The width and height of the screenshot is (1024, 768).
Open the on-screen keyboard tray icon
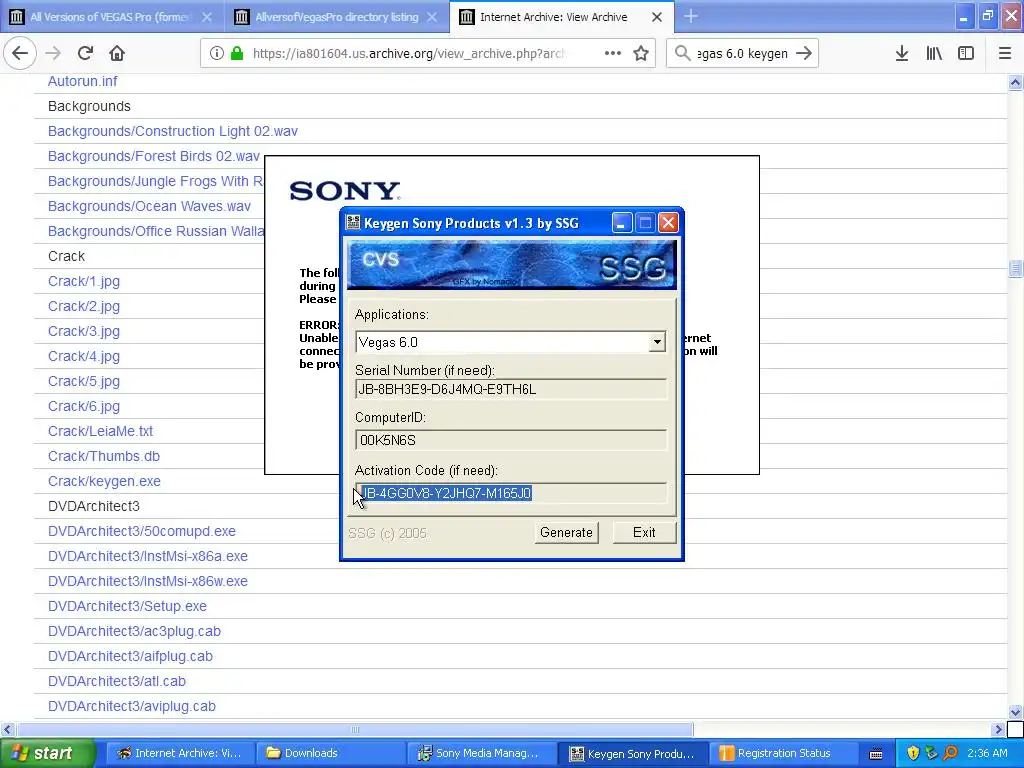pos(876,754)
